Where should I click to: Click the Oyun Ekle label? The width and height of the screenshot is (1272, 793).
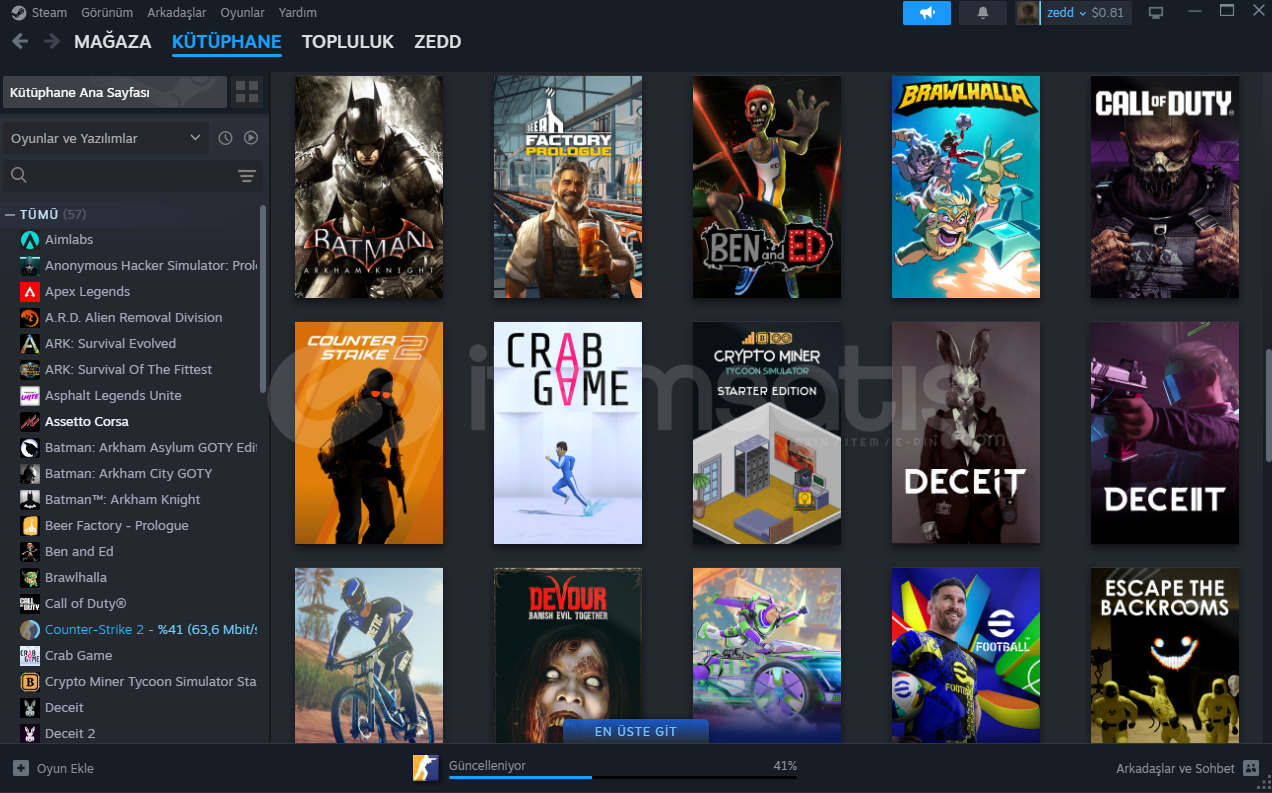(65, 768)
